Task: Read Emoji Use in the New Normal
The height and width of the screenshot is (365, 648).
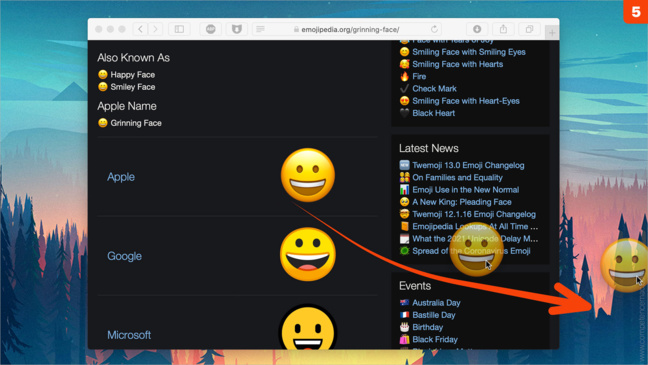Action: (465, 190)
